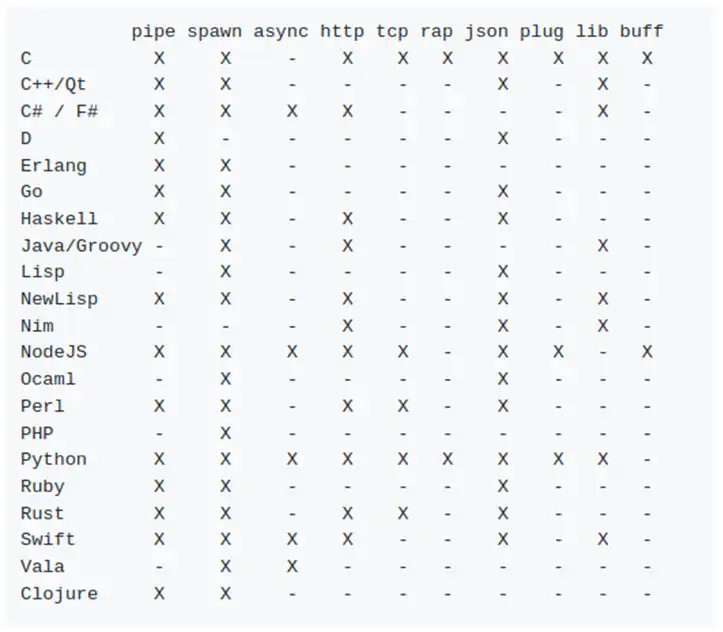Click the "NodeJS" row label

[53, 352]
